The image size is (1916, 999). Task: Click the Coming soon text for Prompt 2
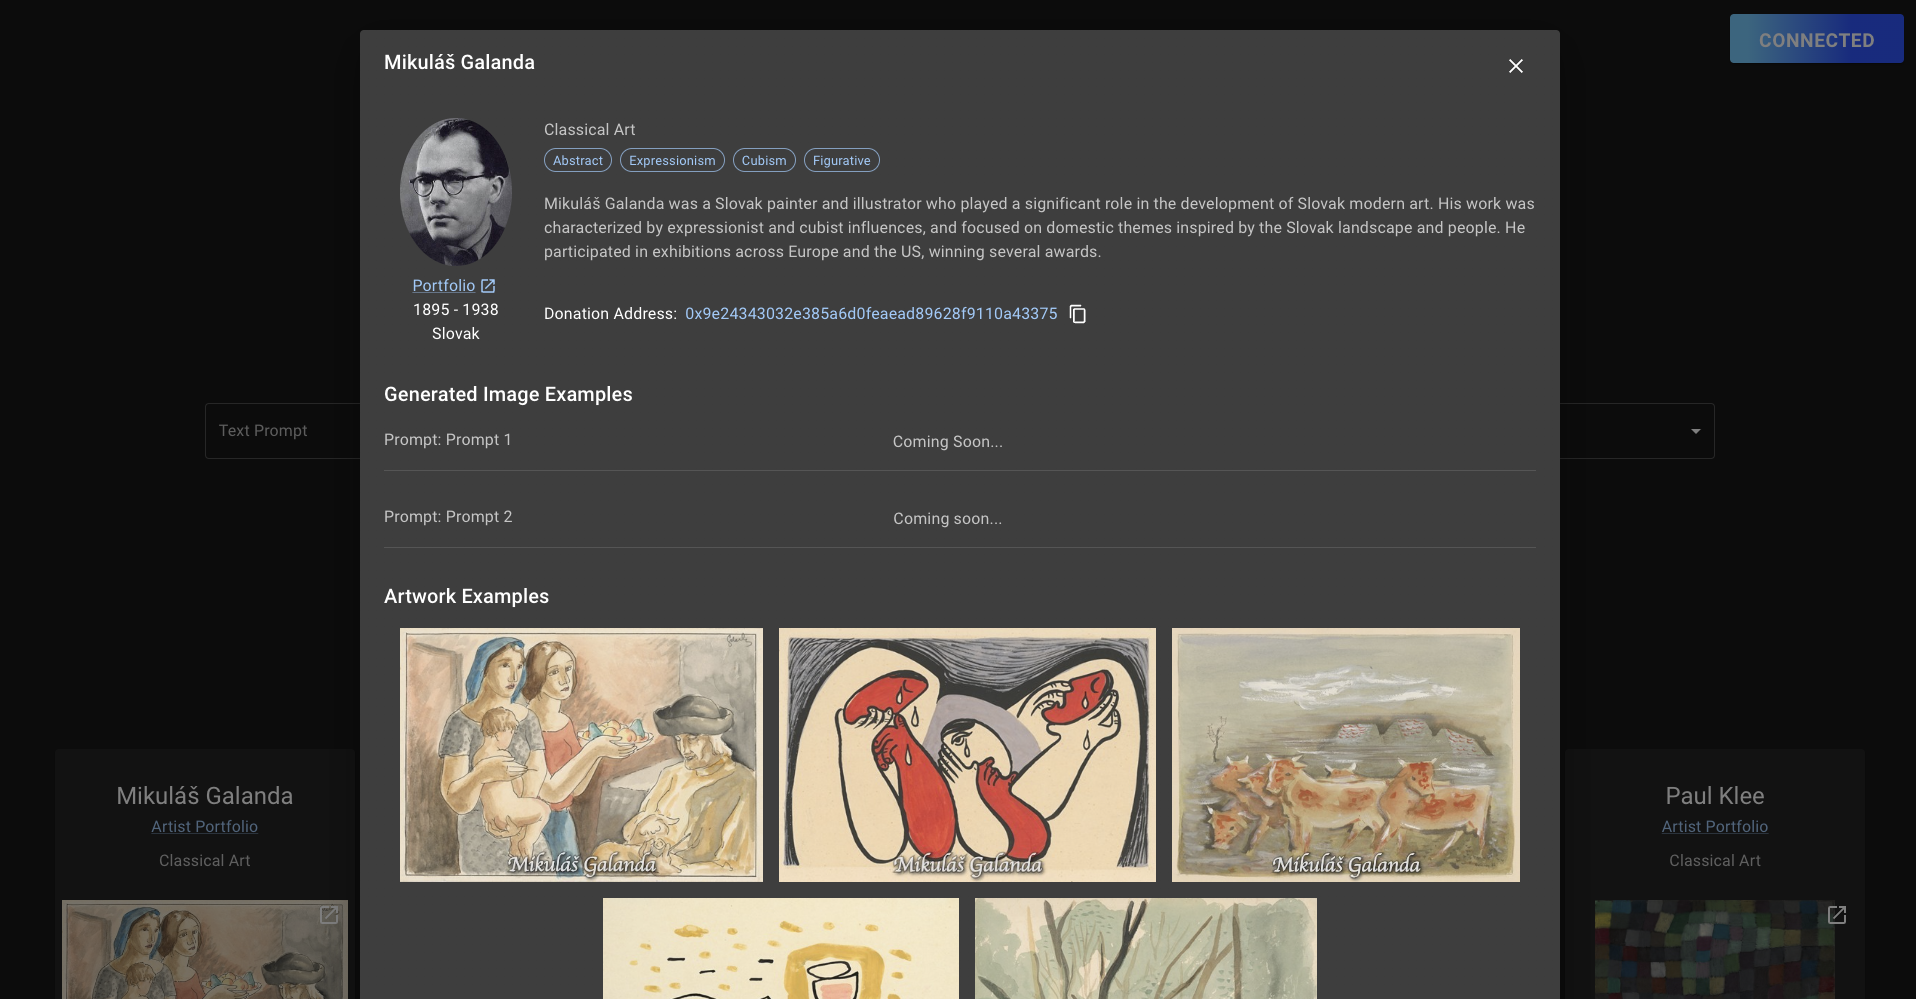tap(948, 519)
